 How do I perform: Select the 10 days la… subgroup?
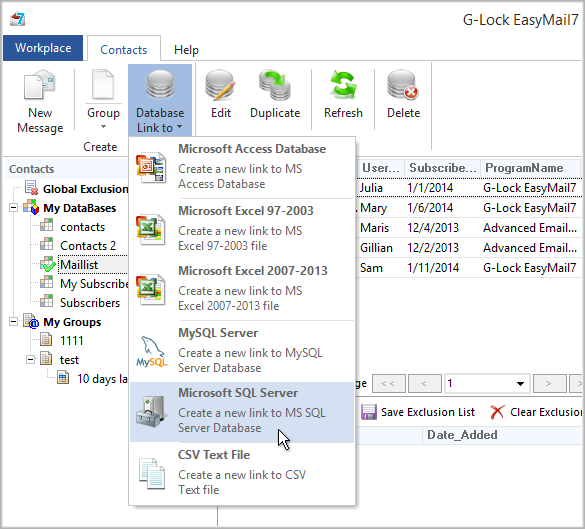(102, 379)
